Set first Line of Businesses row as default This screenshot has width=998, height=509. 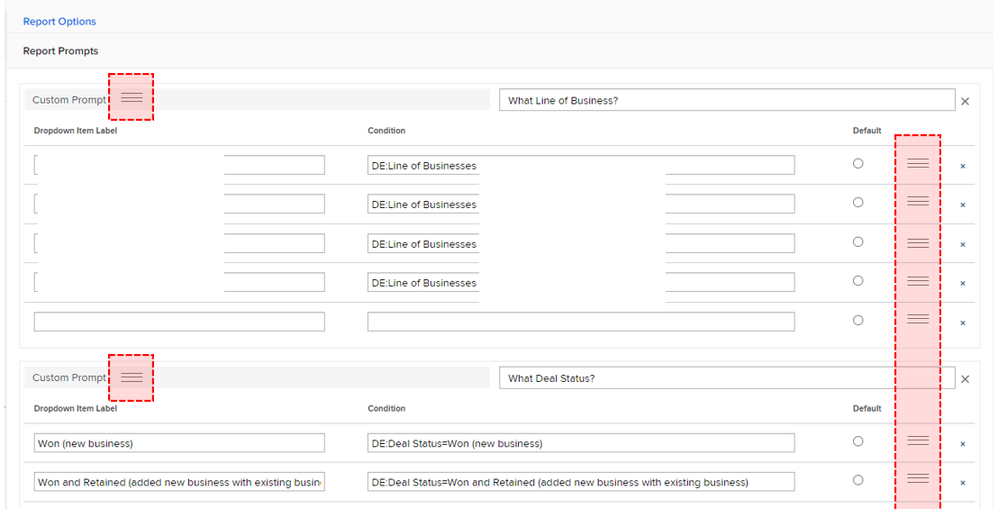point(858,164)
